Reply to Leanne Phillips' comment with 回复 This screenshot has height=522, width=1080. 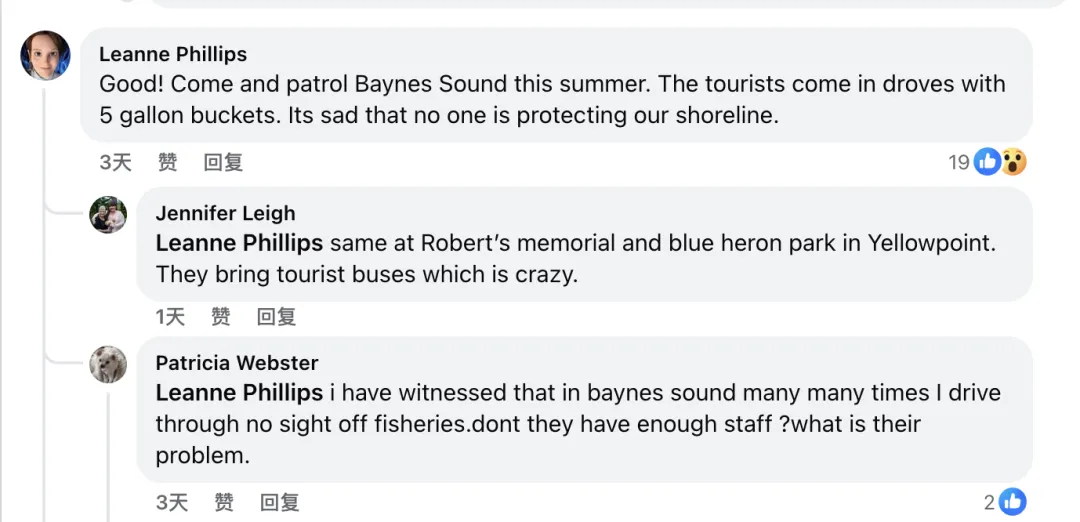tap(223, 162)
